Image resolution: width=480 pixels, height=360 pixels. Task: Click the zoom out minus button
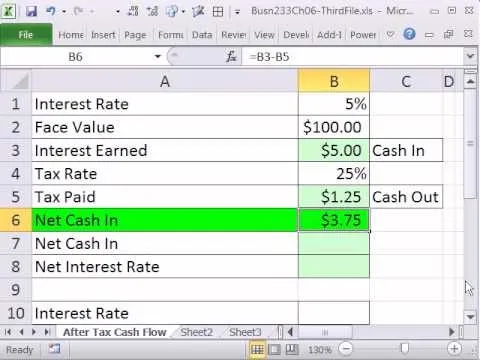tap(346, 349)
